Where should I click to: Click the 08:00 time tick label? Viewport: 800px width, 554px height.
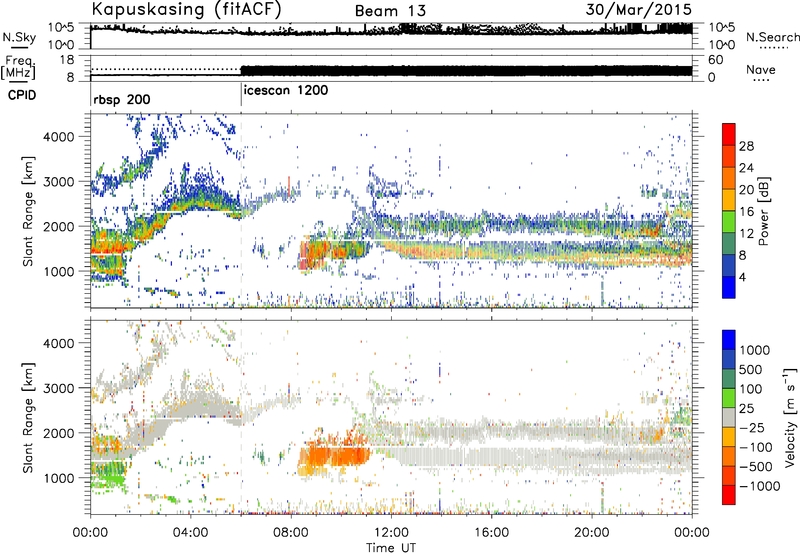[291, 533]
